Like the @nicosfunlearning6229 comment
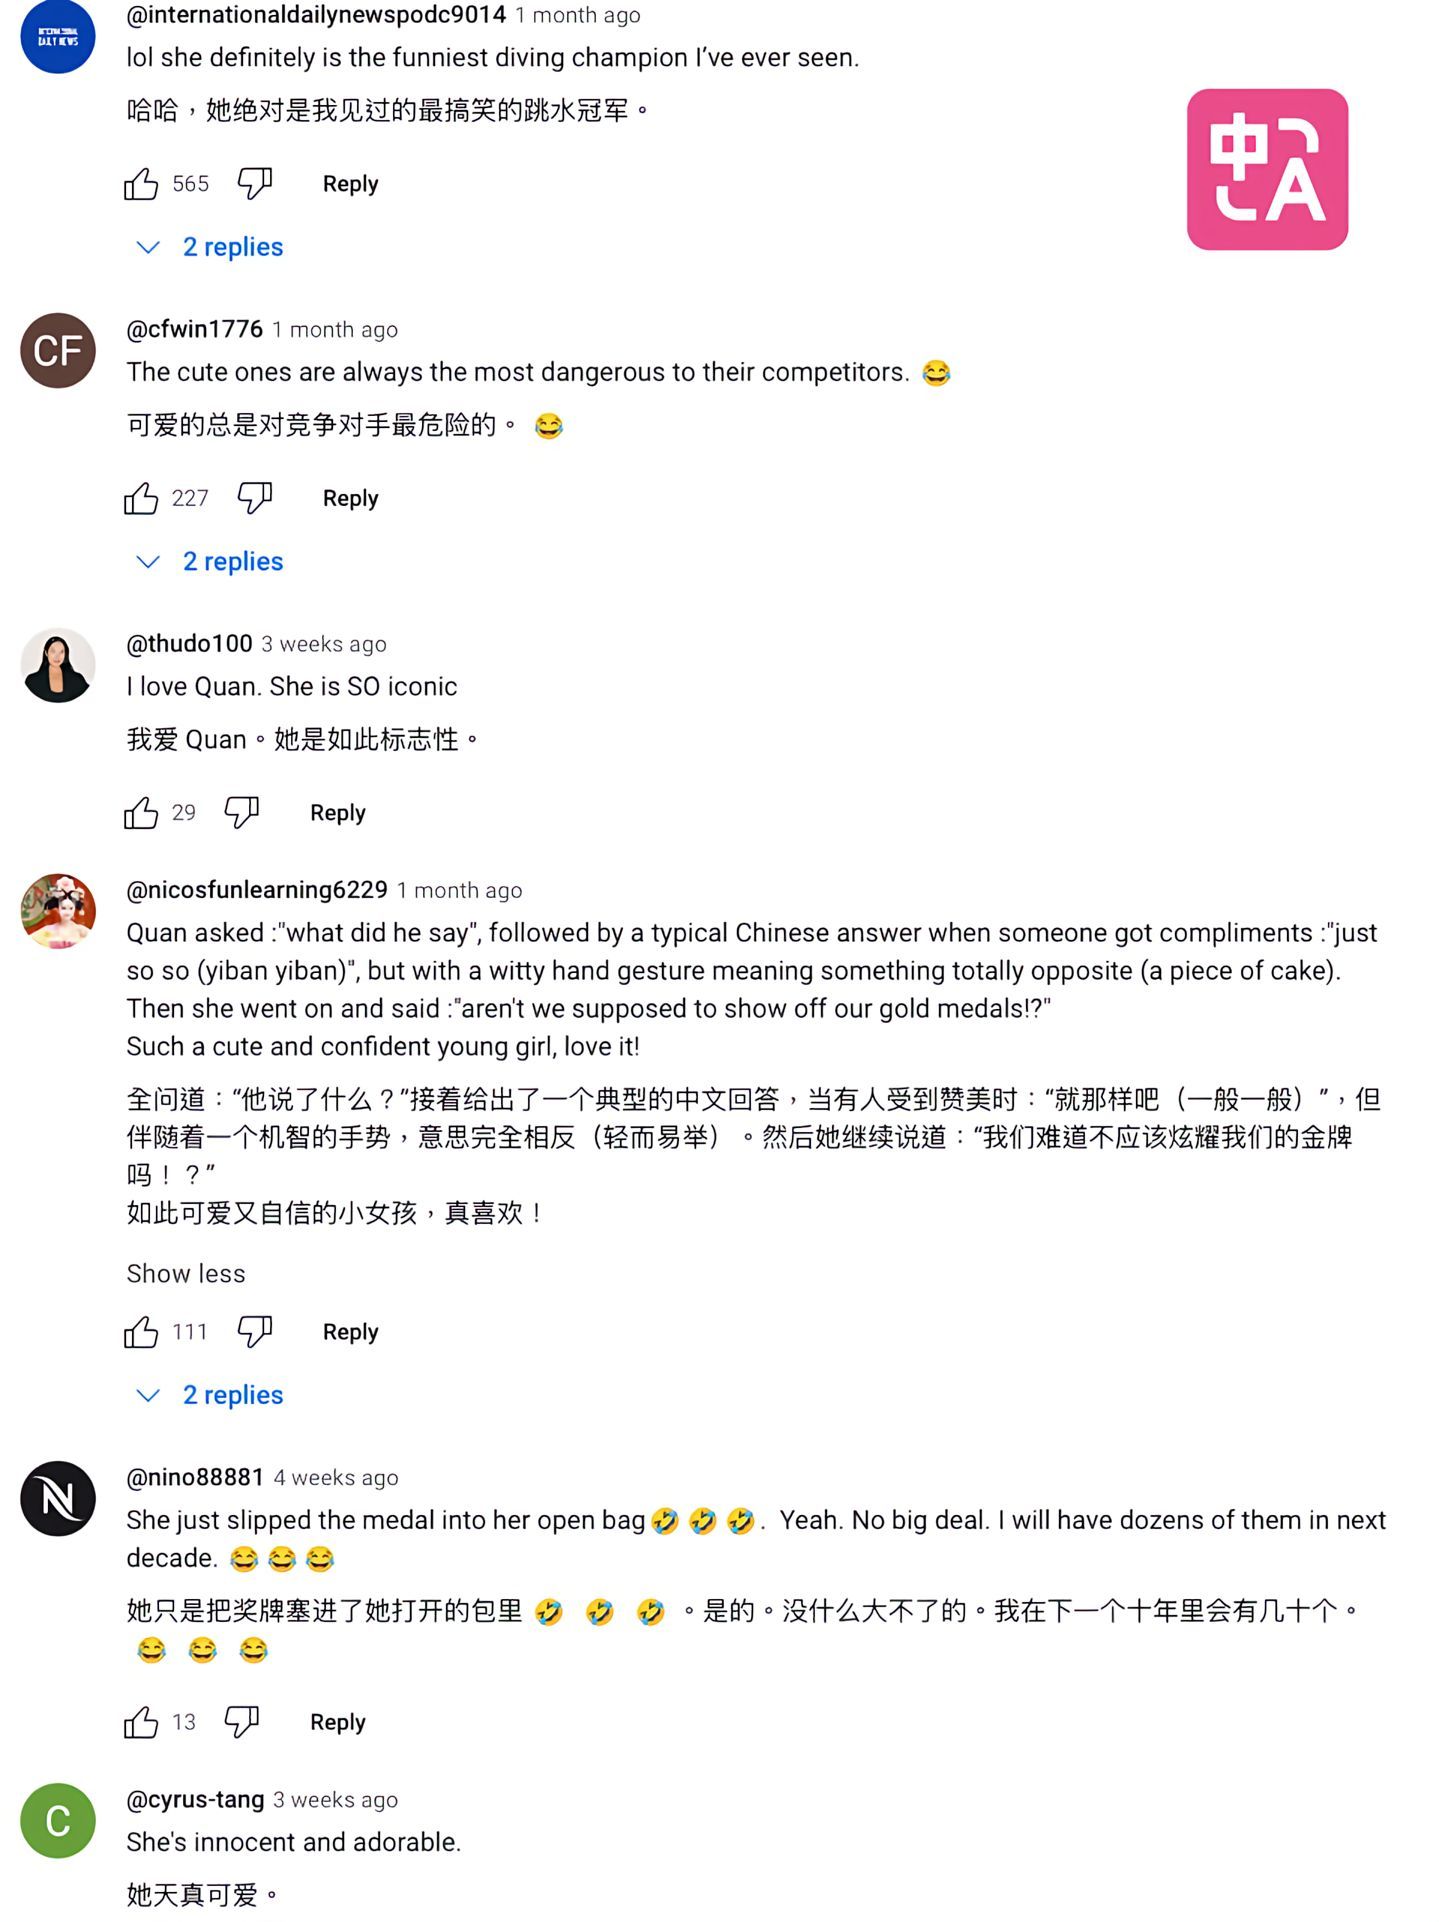Screen dimensions: 1439x1922 click(141, 1331)
